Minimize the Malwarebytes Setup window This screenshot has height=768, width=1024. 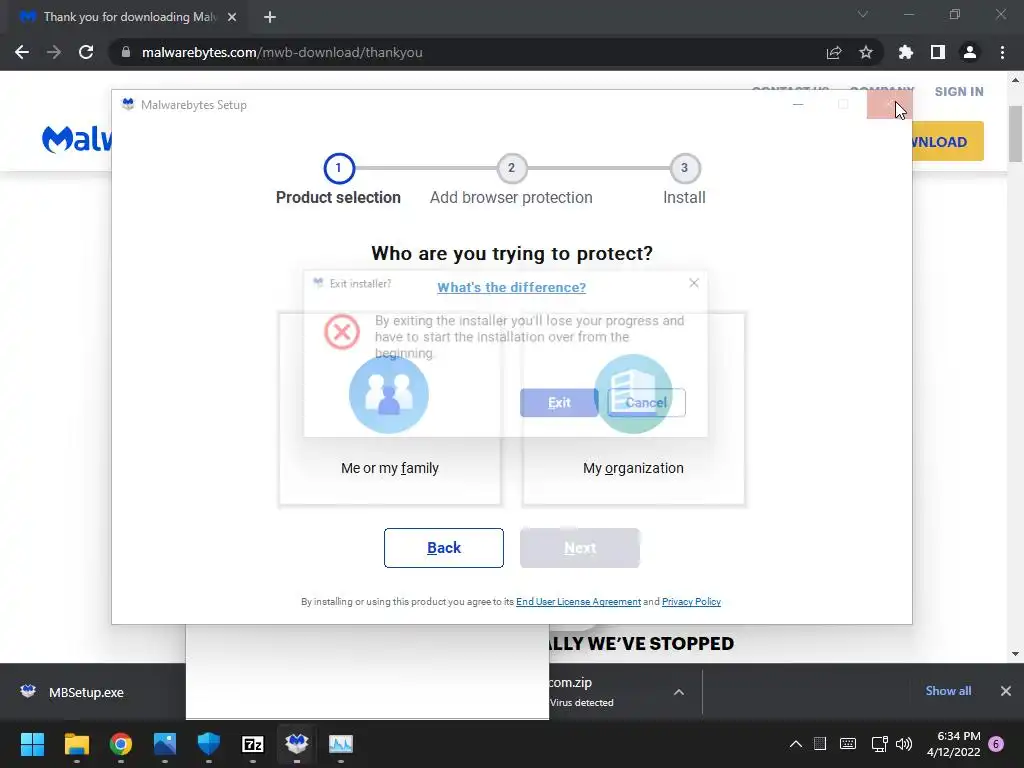coord(798,104)
